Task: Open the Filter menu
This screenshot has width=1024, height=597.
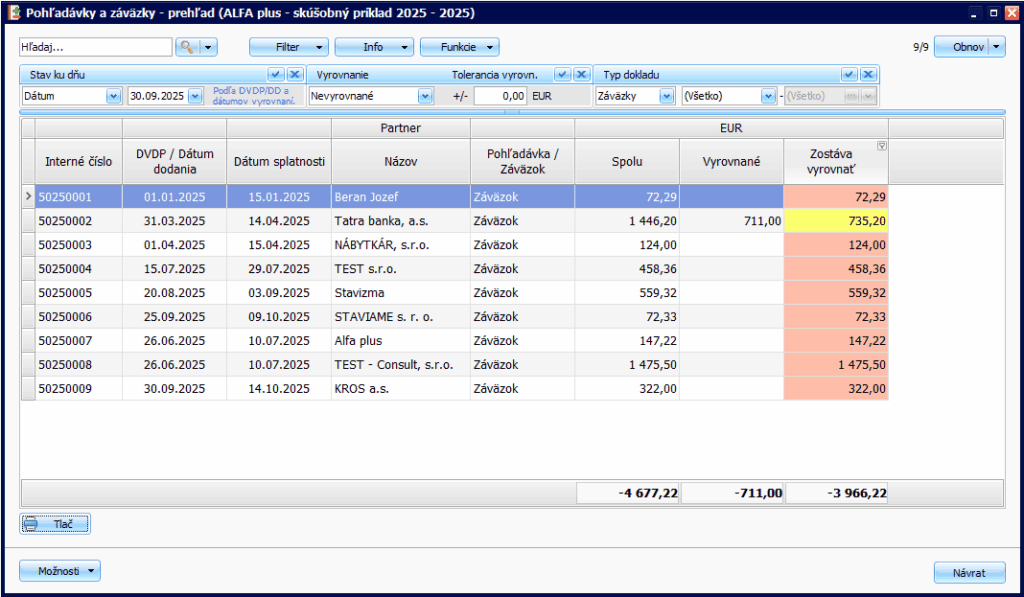Action: coord(288,47)
